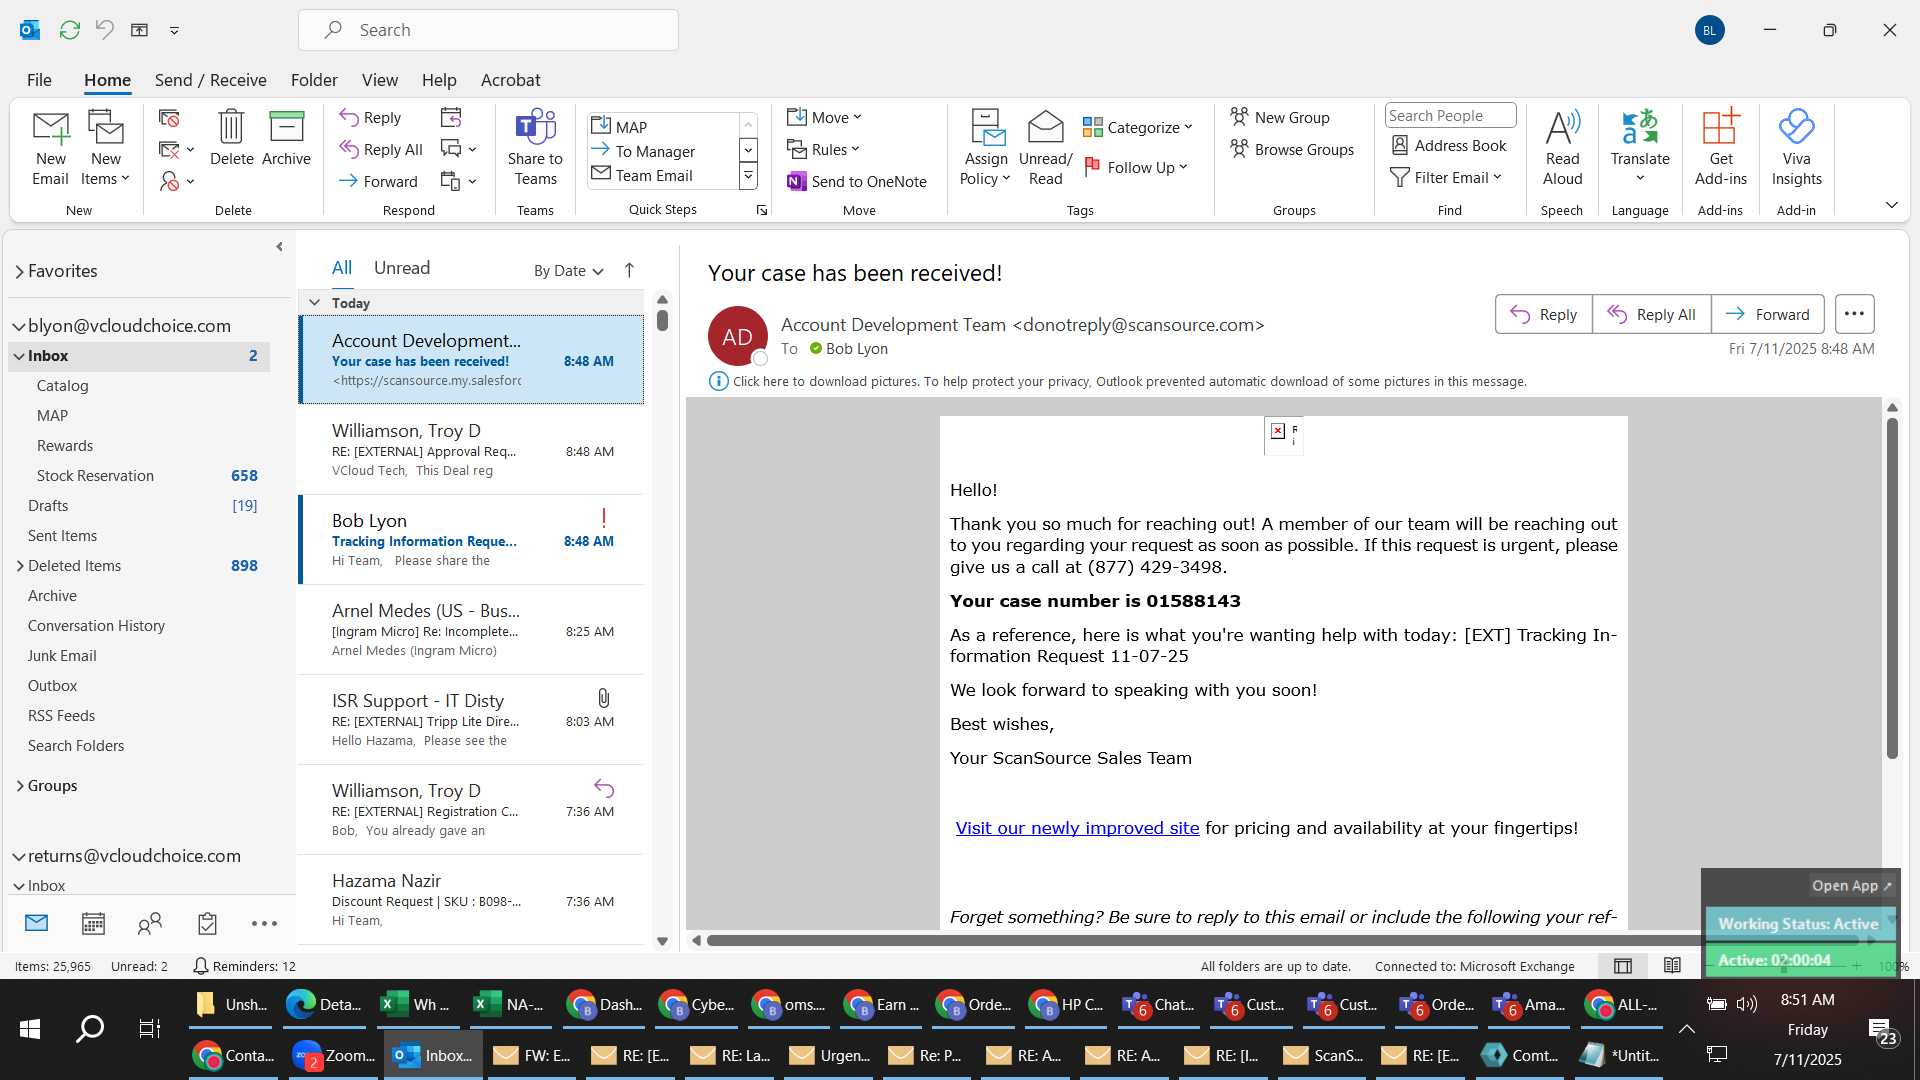Open the Address Book
Viewport: 1920px width, 1080px height.
(x=1449, y=146)
